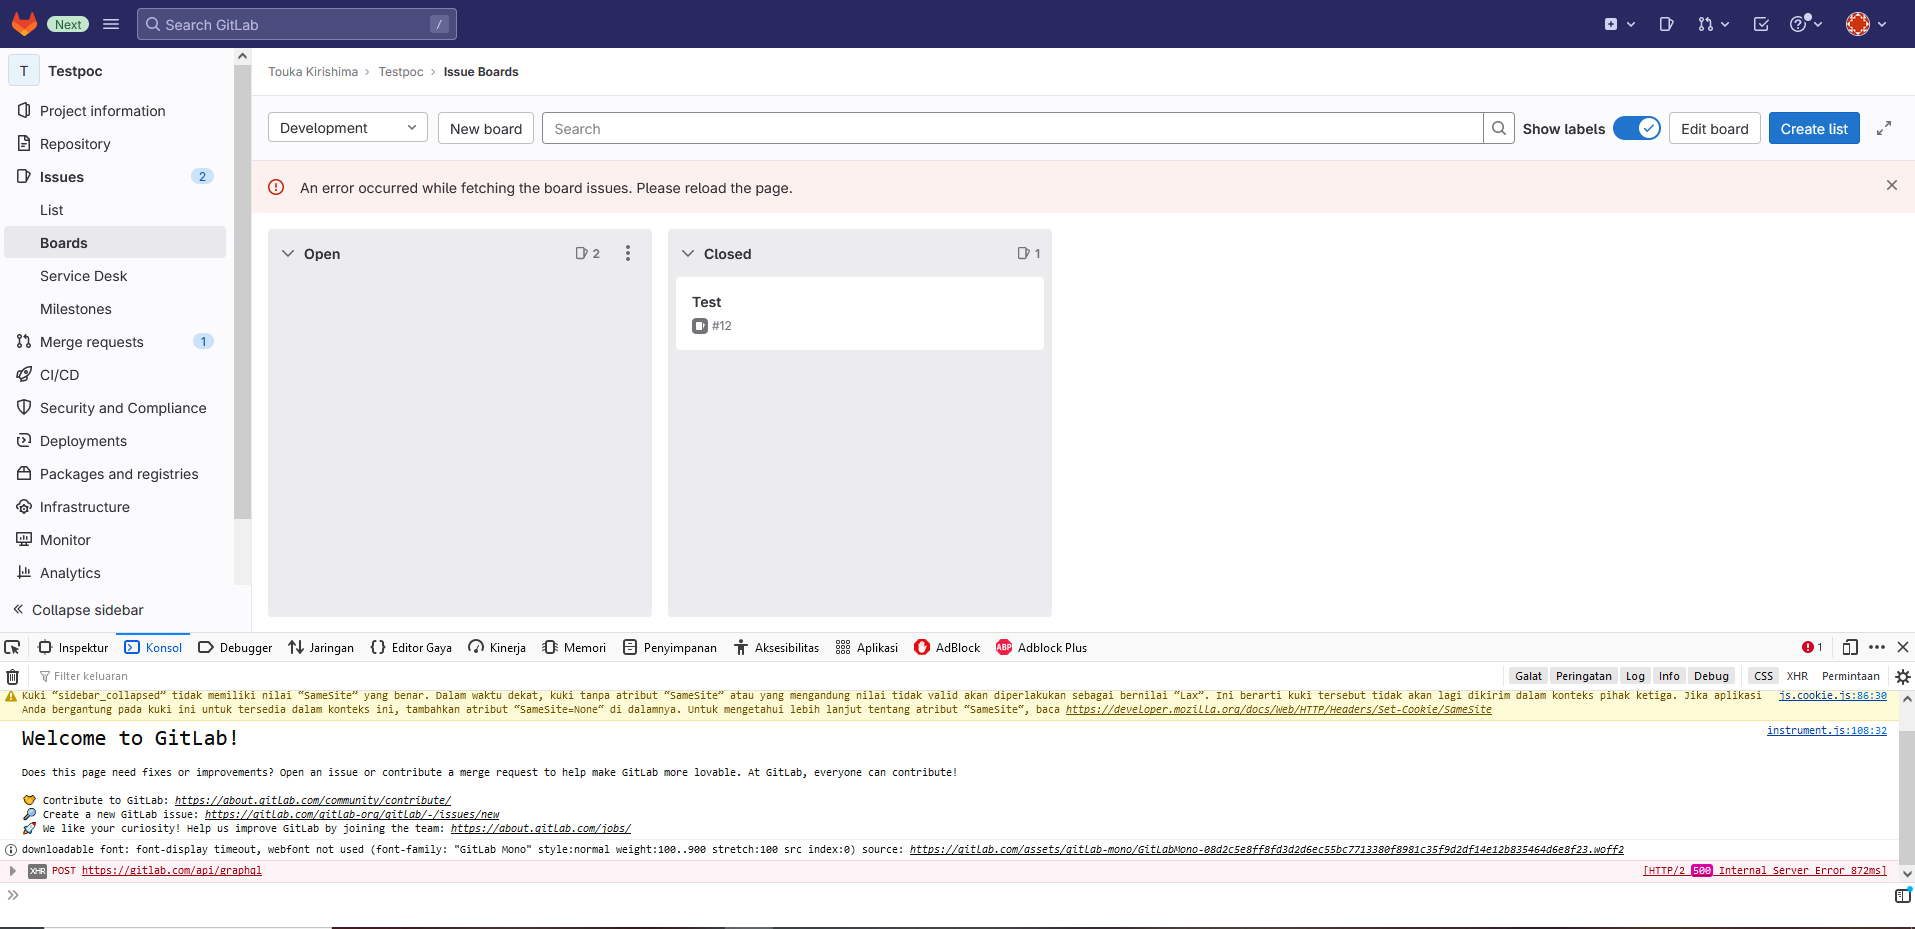
Task: Open the hamburger main menu
Action: [x=111, y=24]
